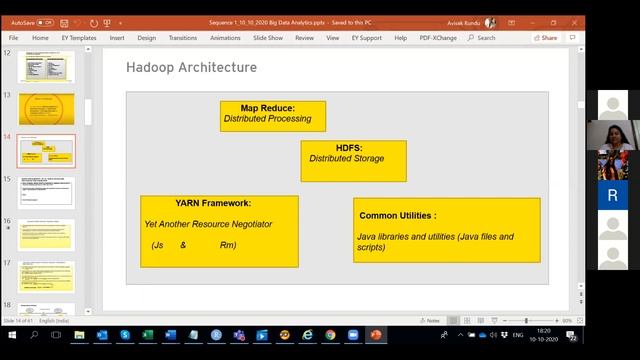Screen dimensions: 640x360
Task: Click Fit slide to window icon
Action: coord(580,321)
